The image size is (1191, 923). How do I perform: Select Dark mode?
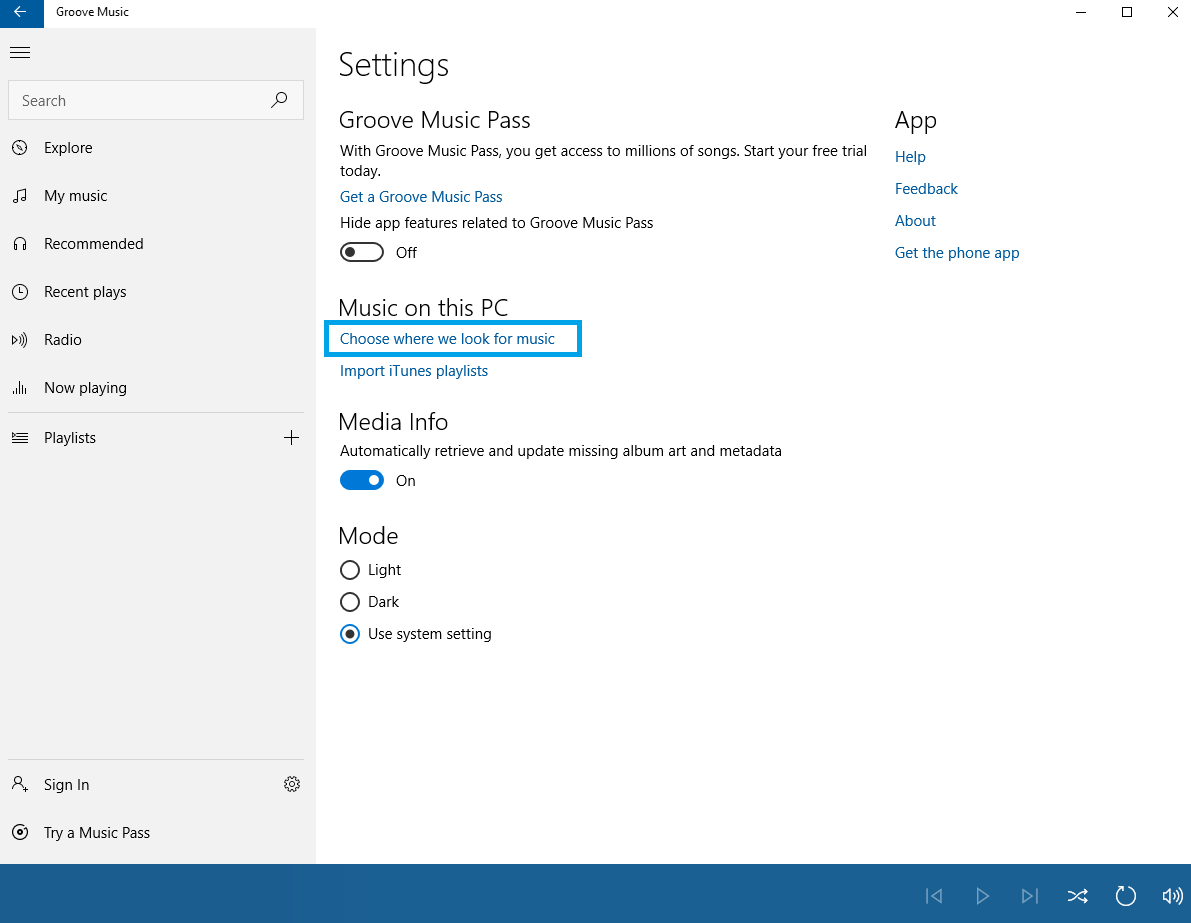350,602
